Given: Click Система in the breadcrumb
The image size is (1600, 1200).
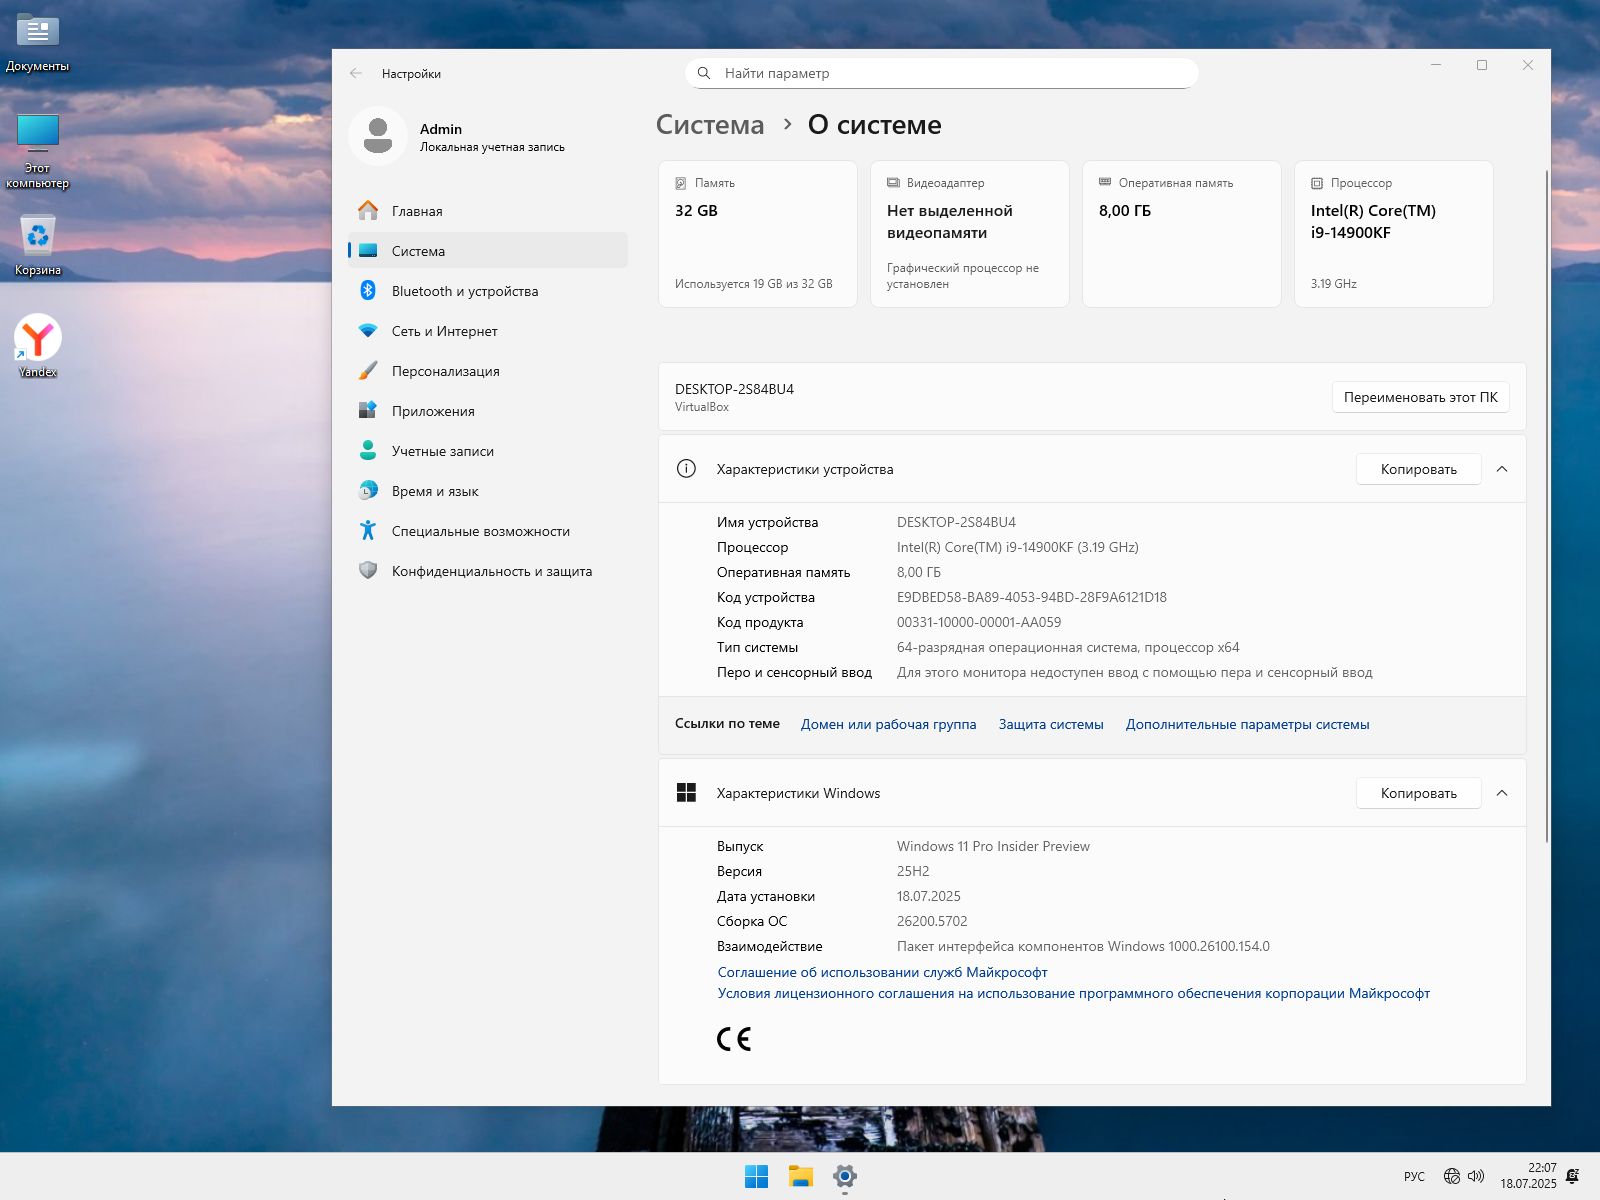Looking at the screenshot, I should [x=710, y=125].
